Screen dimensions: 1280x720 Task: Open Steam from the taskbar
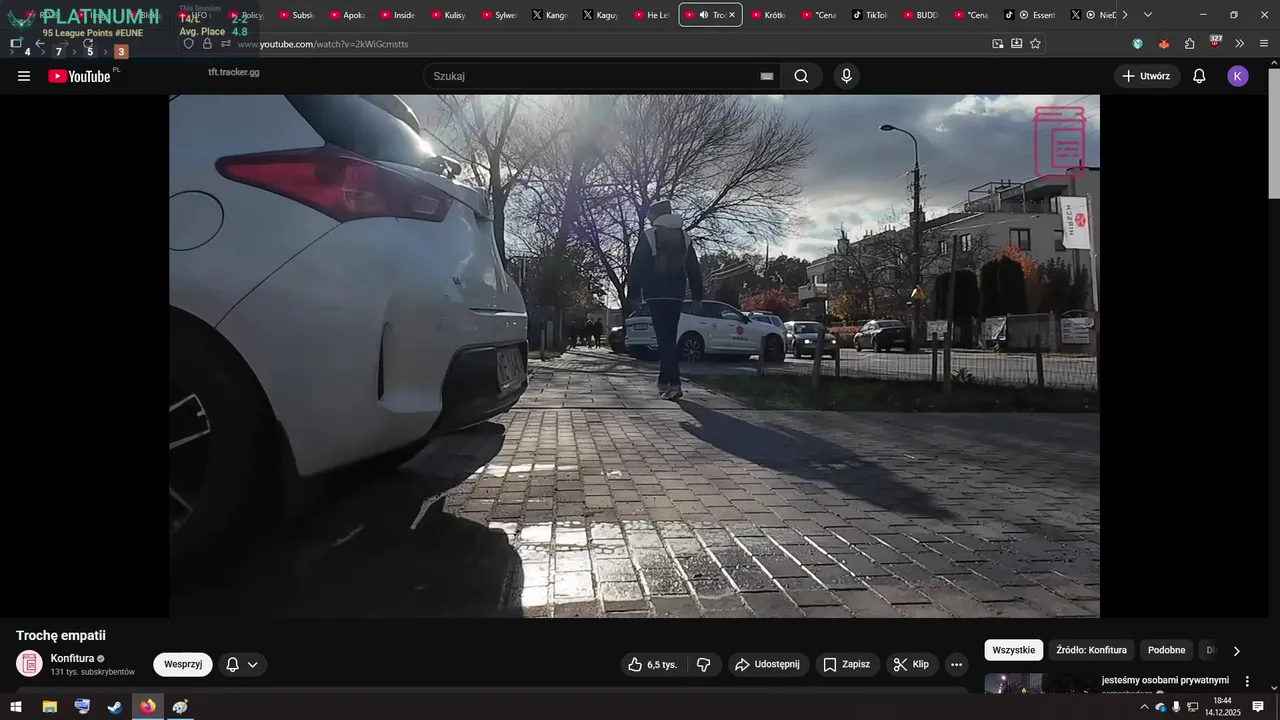[115, 707]
